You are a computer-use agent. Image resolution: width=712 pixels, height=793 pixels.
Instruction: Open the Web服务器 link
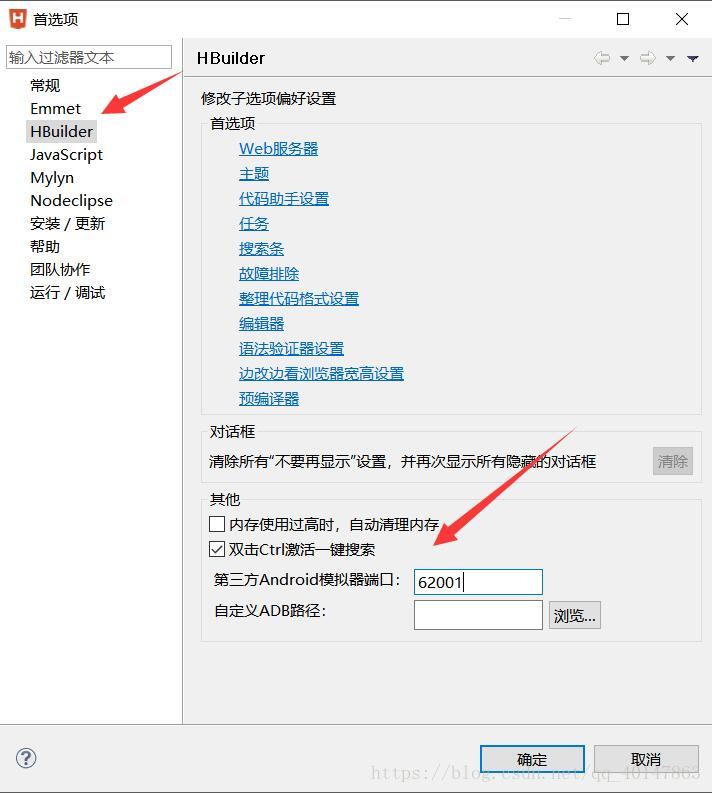[x=279, y=149]
